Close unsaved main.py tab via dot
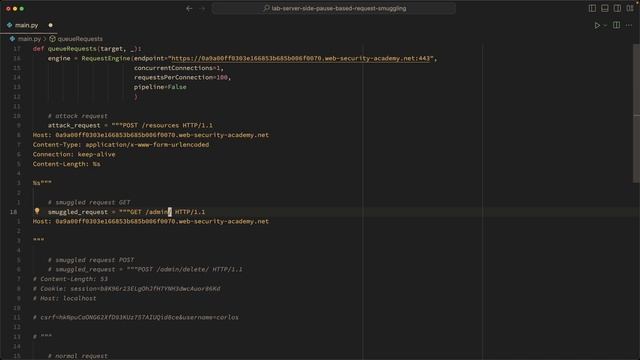640x360 pixels. [x=51, y=25]
